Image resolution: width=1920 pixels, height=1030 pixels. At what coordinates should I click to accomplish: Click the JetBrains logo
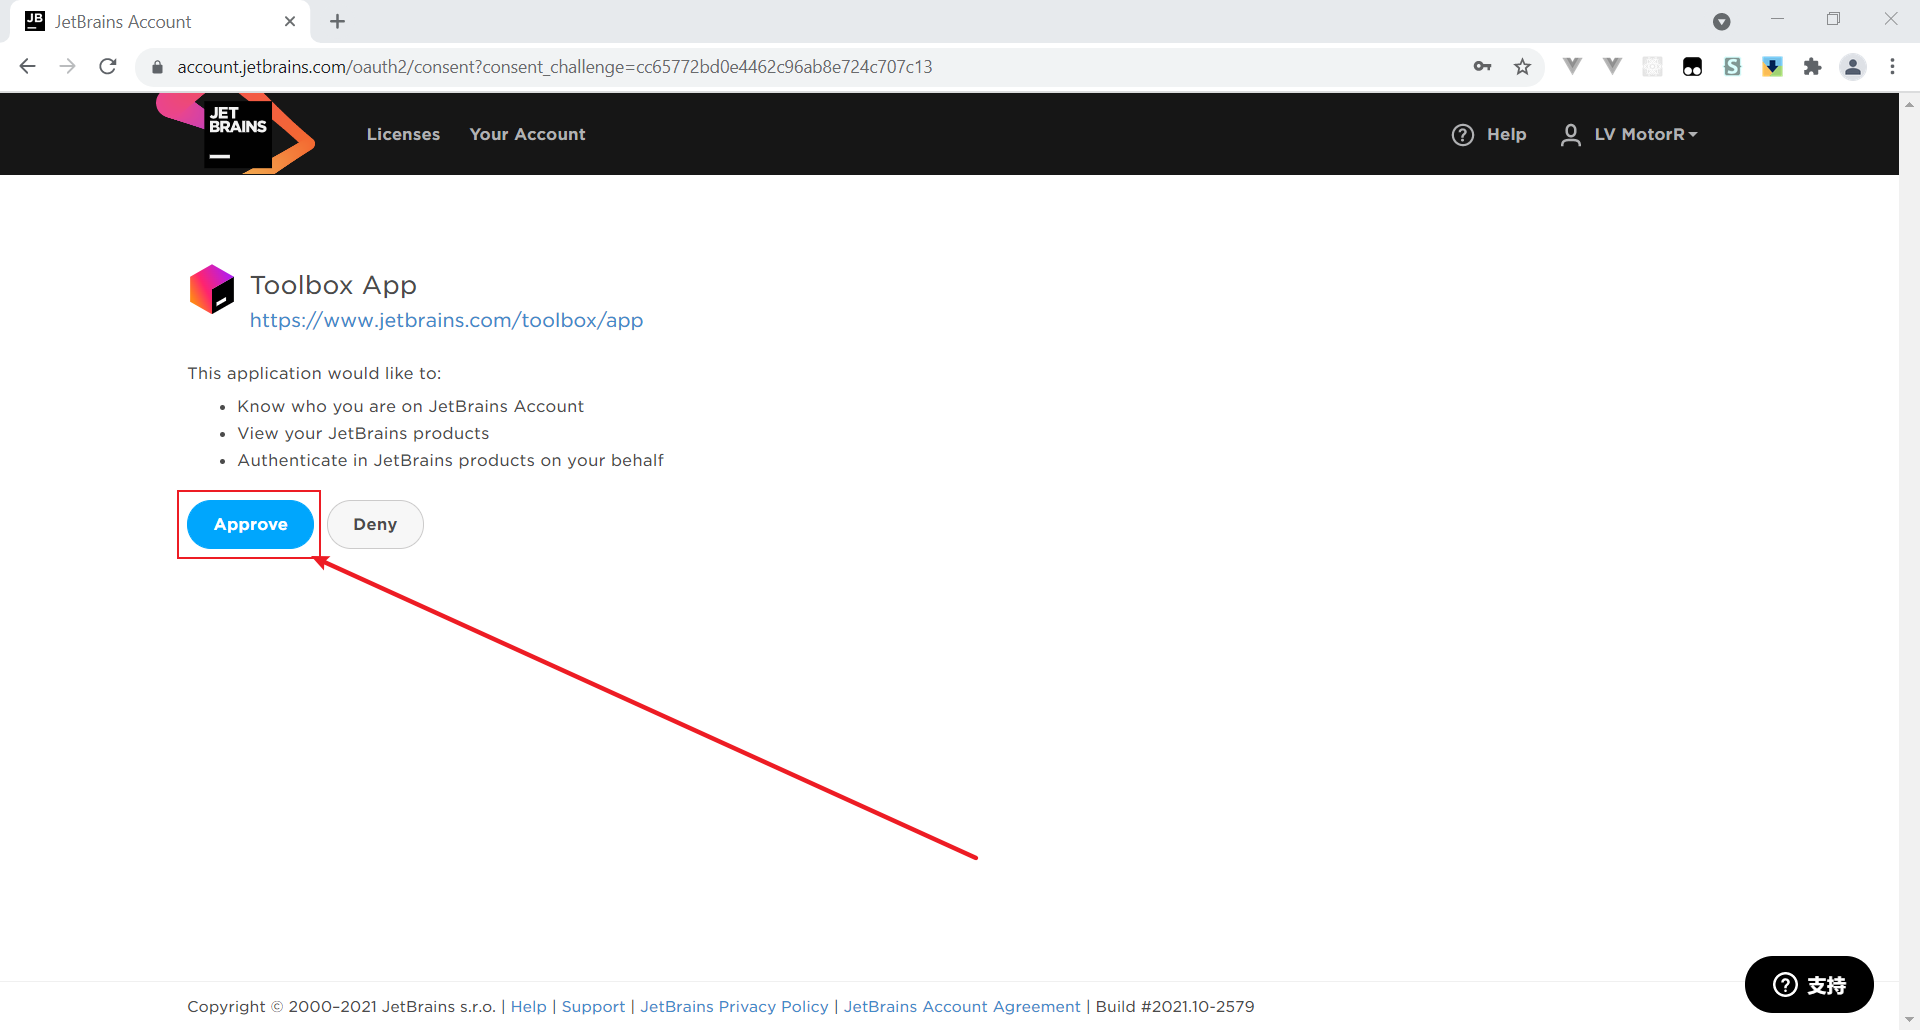[x=236, y=134]
